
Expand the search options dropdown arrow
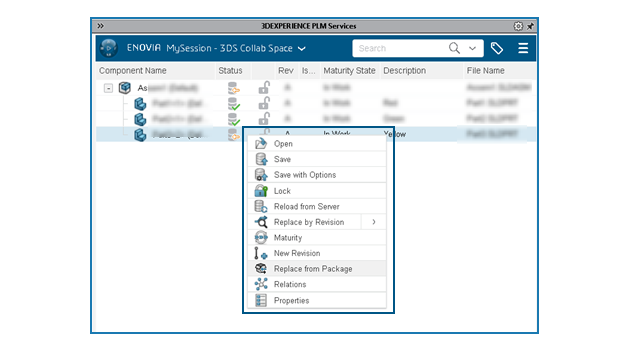tap(472, 48)
